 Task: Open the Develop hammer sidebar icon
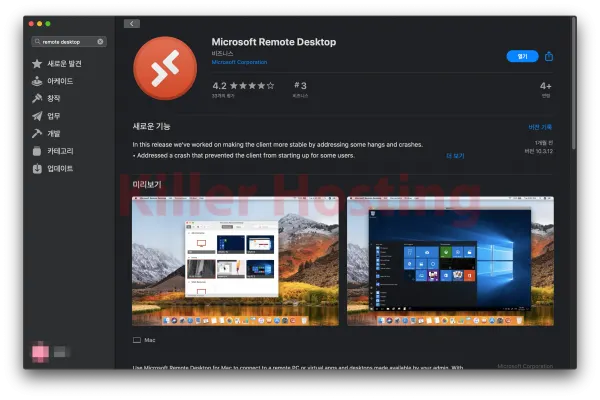tap(37, 133)
